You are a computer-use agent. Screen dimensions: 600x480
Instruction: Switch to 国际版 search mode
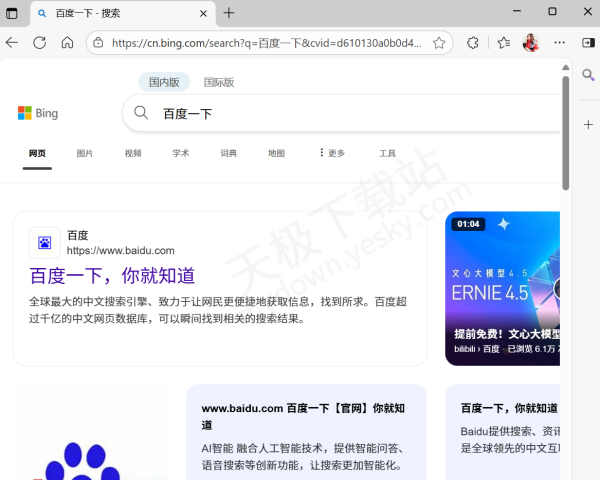pos(218,82)
